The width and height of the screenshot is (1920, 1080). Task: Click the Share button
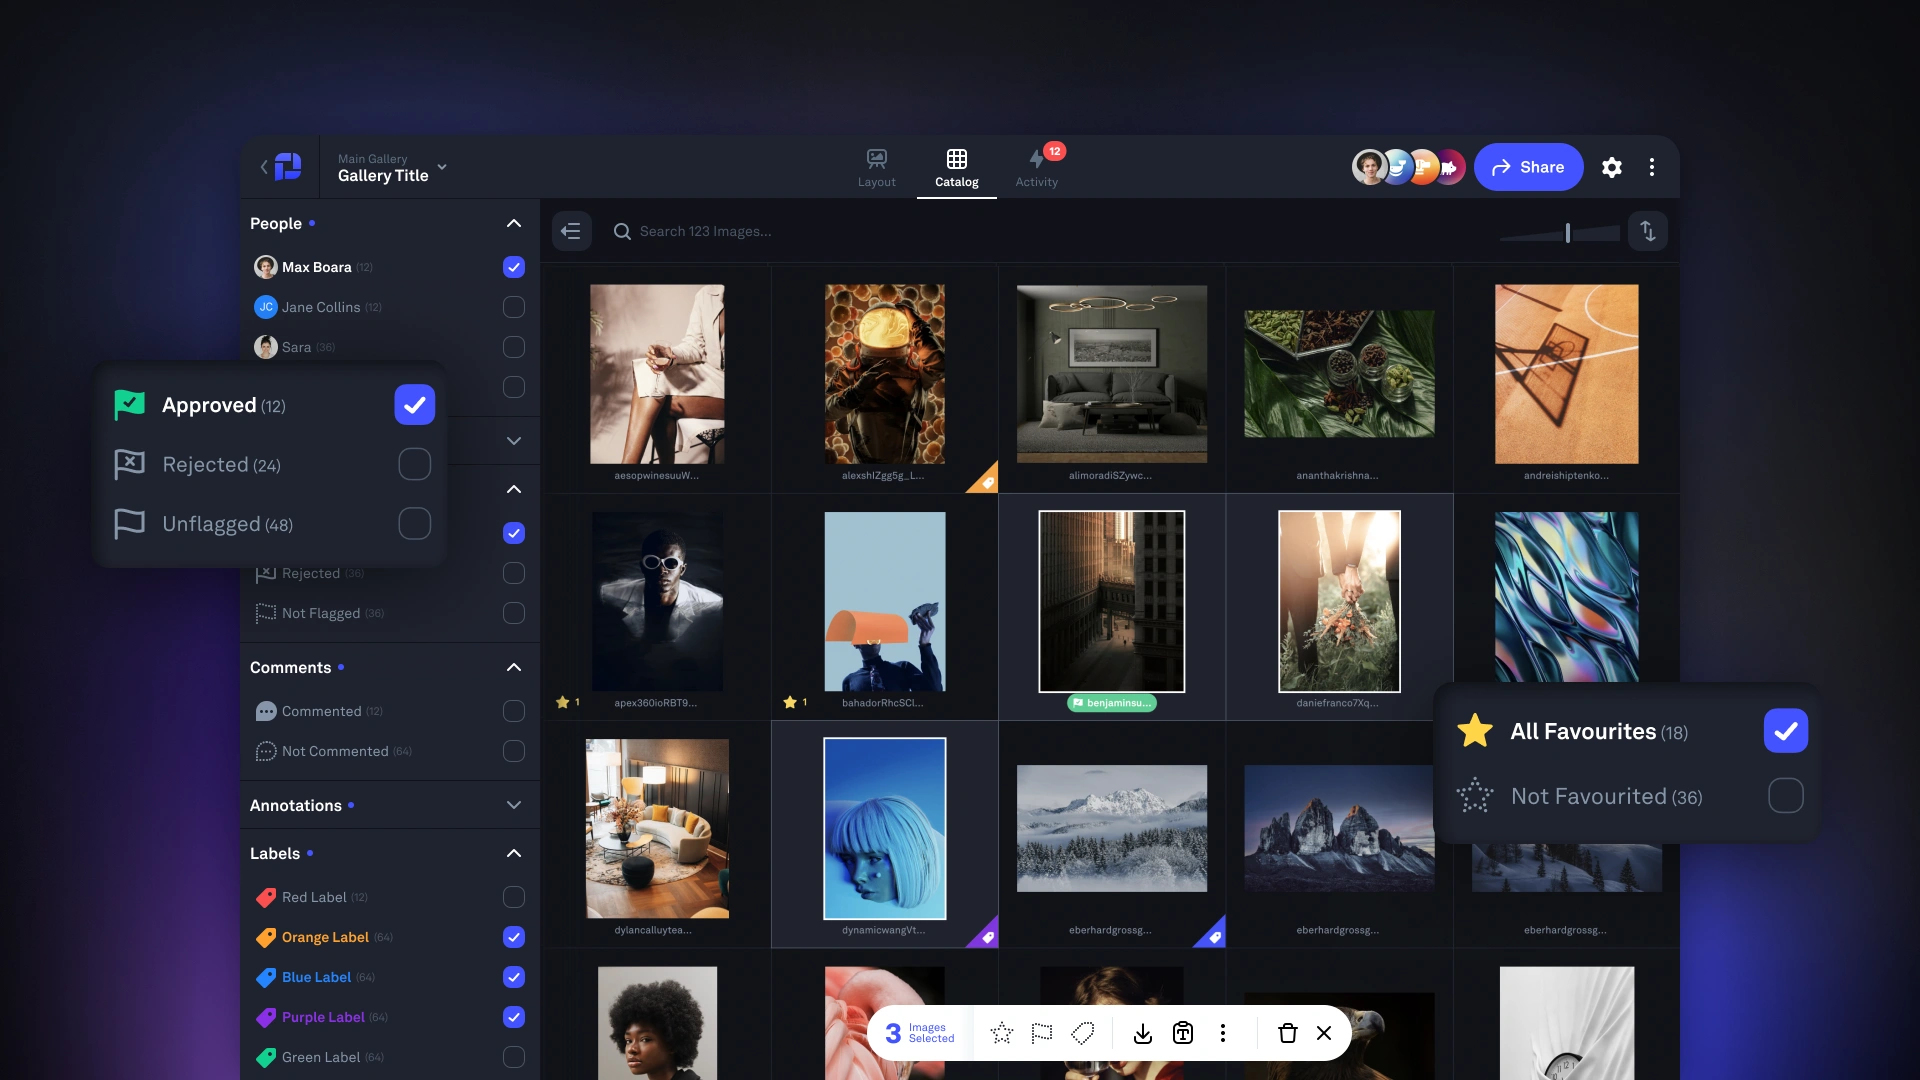coord(1528,167)
